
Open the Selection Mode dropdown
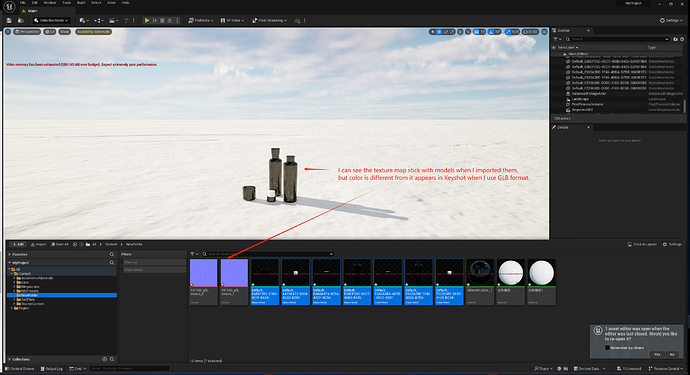51,20
